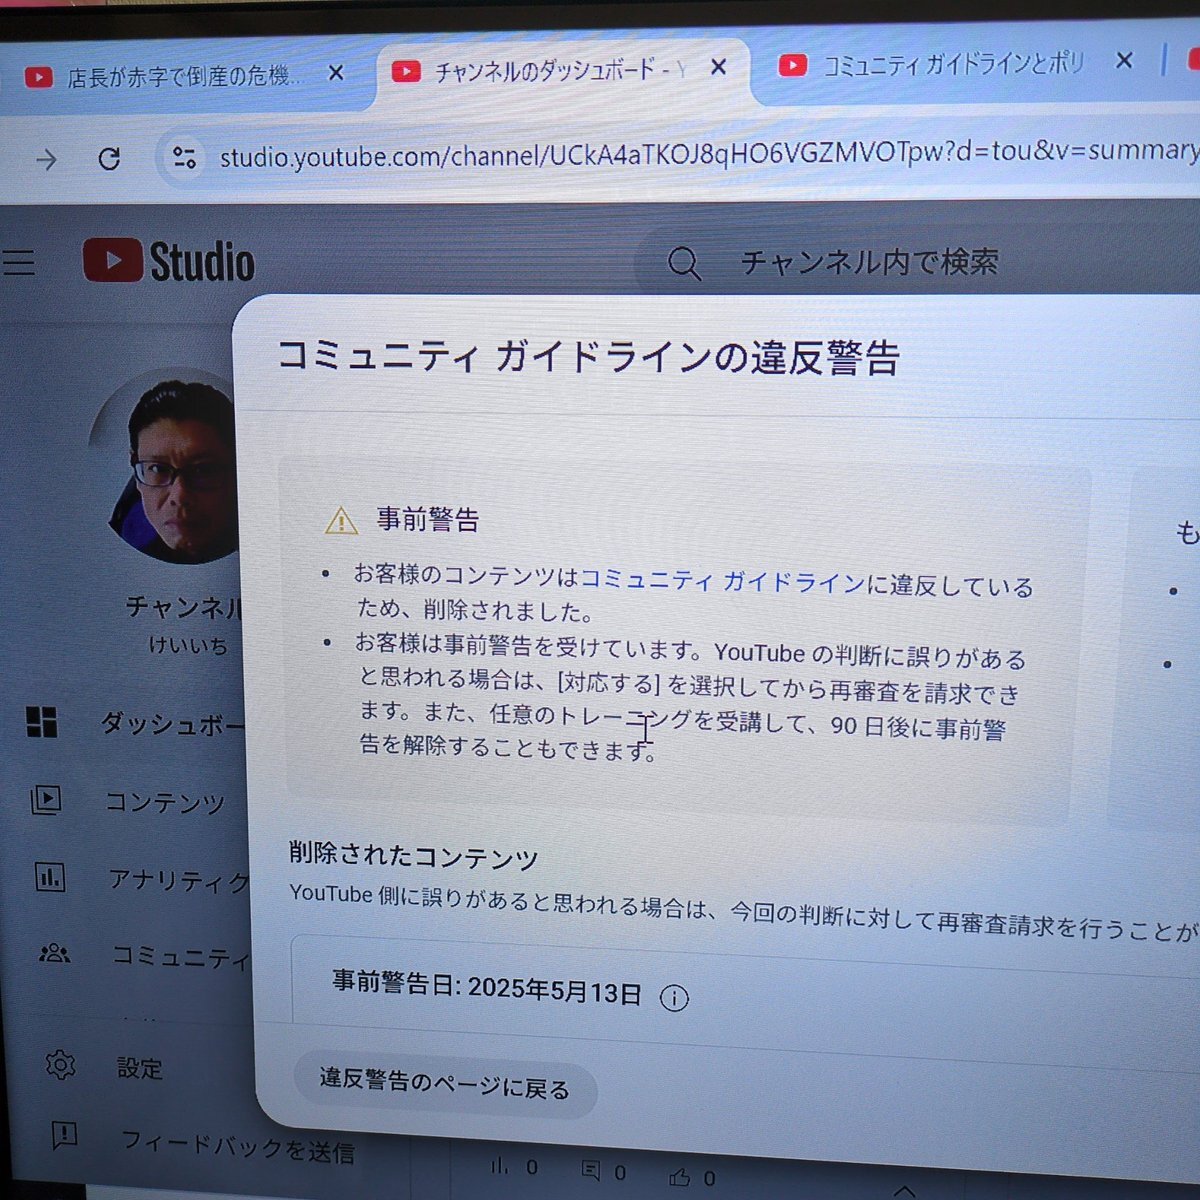Click the feedback exclamation icon
Screen dimensions: 1200x1200
coord(64,1134)
